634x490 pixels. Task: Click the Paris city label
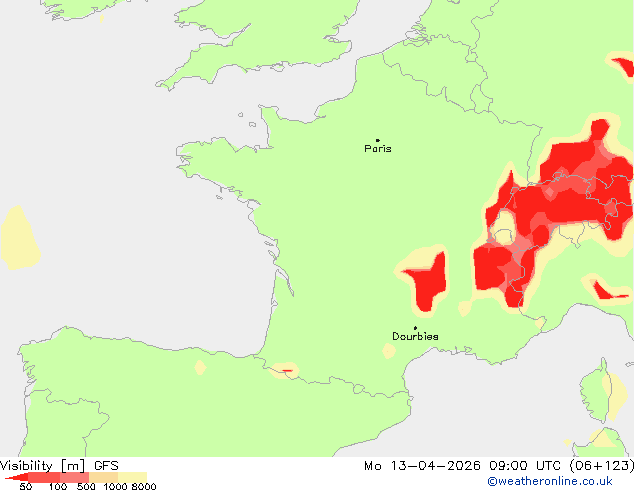coord(378,149)
